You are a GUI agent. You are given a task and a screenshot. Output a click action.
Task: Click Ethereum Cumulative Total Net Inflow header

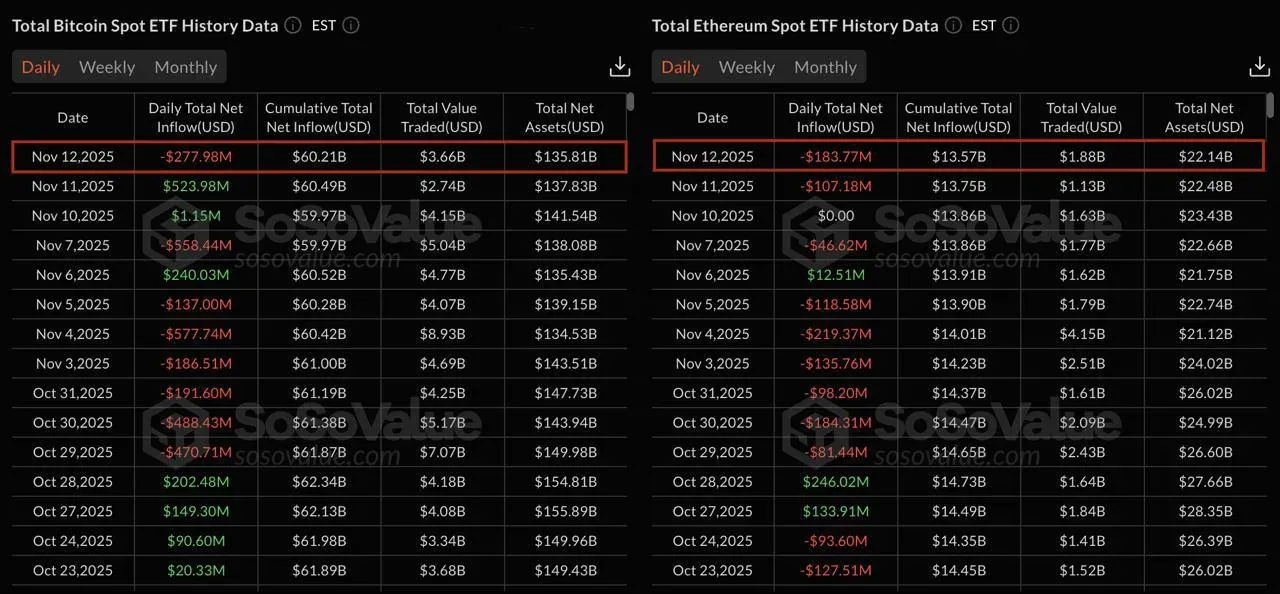tap(958, 118)
